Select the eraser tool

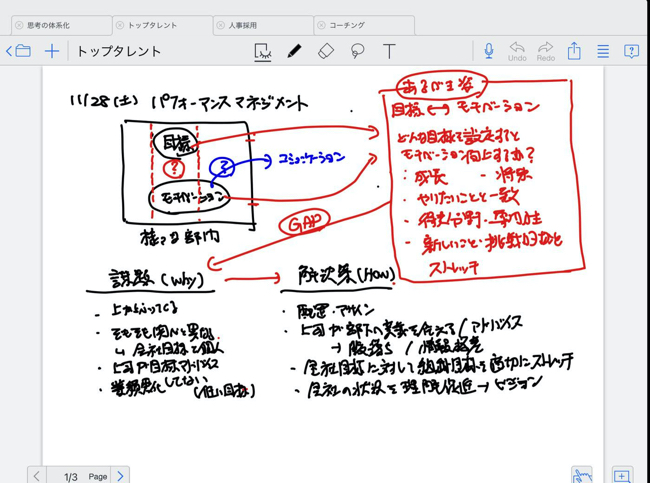pyautogui.click(x=325, y=51)
